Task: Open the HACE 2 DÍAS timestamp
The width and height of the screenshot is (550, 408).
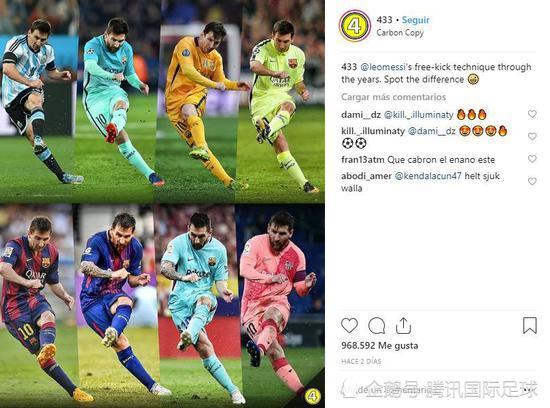Action: pyautogui.click(x=361, y=361)
